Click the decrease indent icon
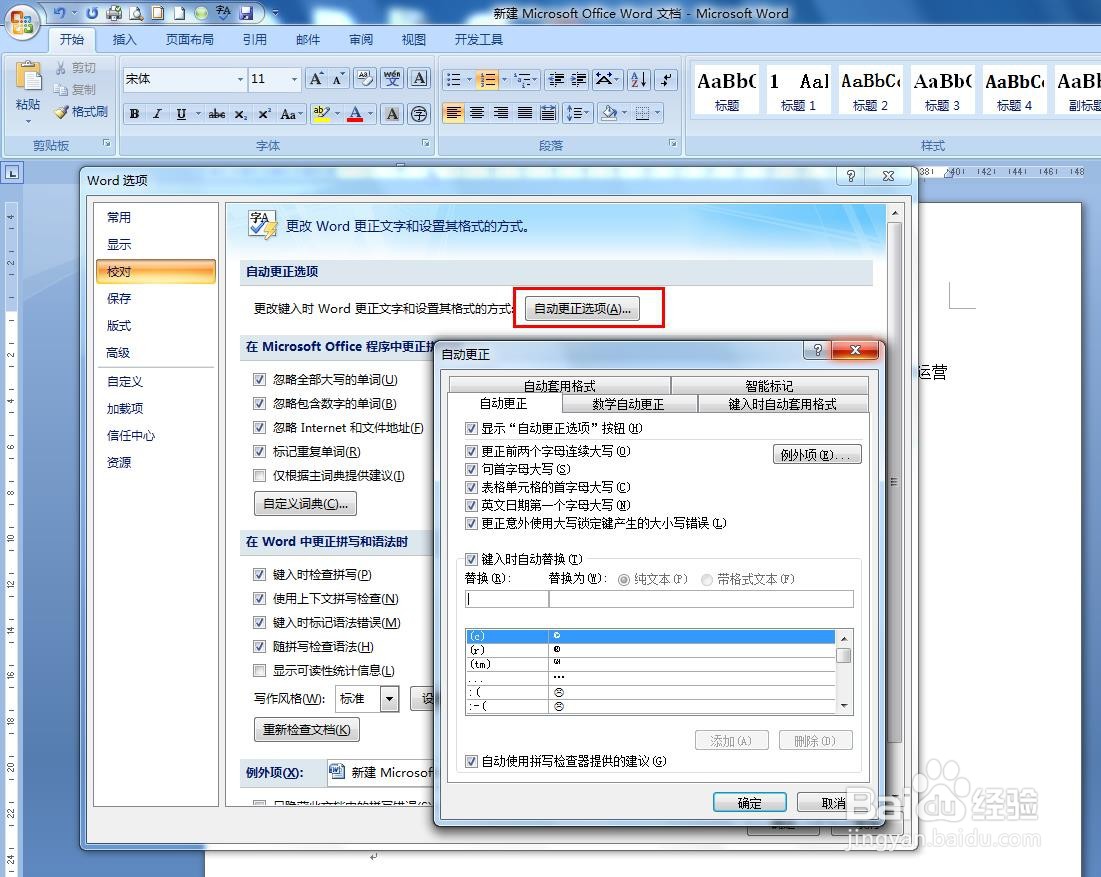Viewport: 1101px width, 877px height. [556, 79]
